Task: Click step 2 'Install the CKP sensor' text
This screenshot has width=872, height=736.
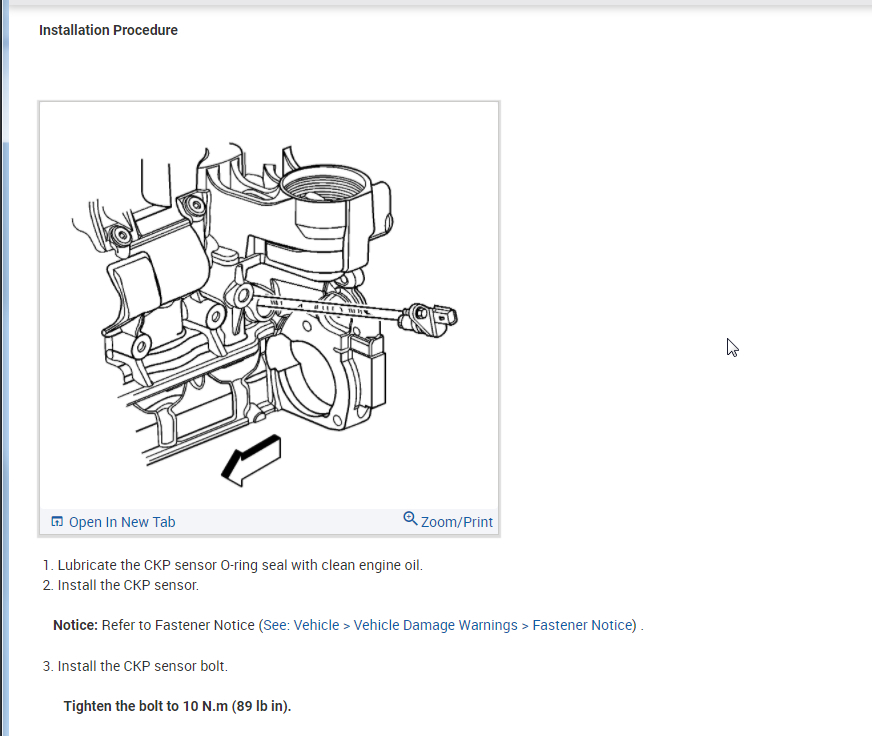Action: click(x=128, y=585)
